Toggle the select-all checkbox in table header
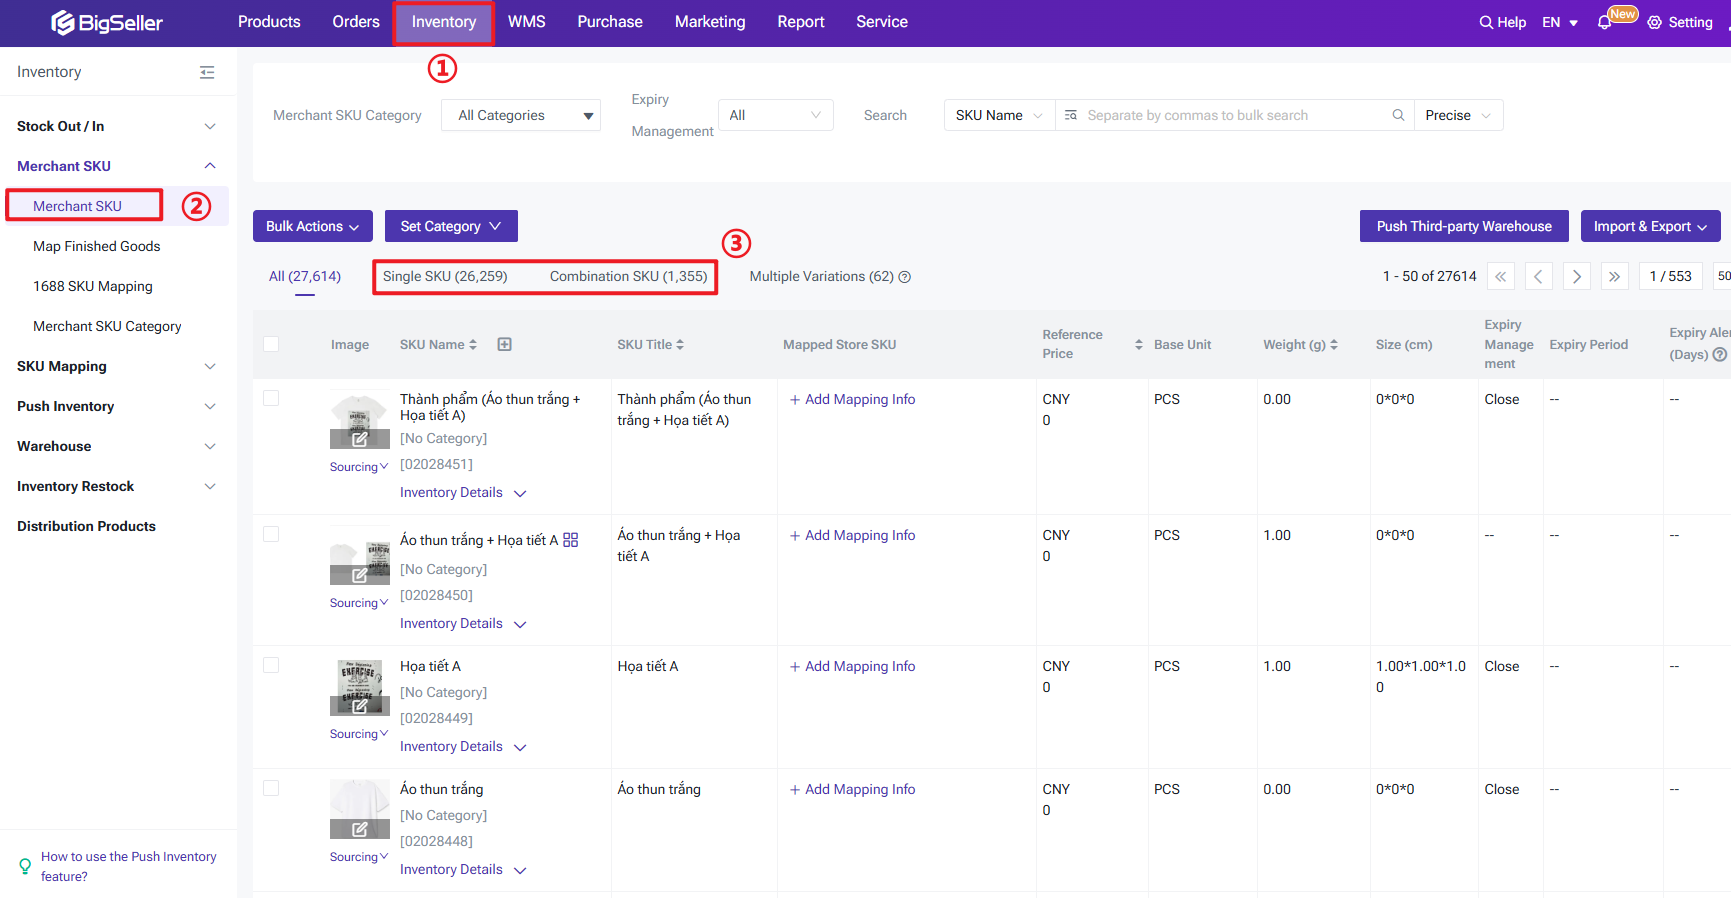Viewport: 1731px width, 898px height. tap(271, 344)
